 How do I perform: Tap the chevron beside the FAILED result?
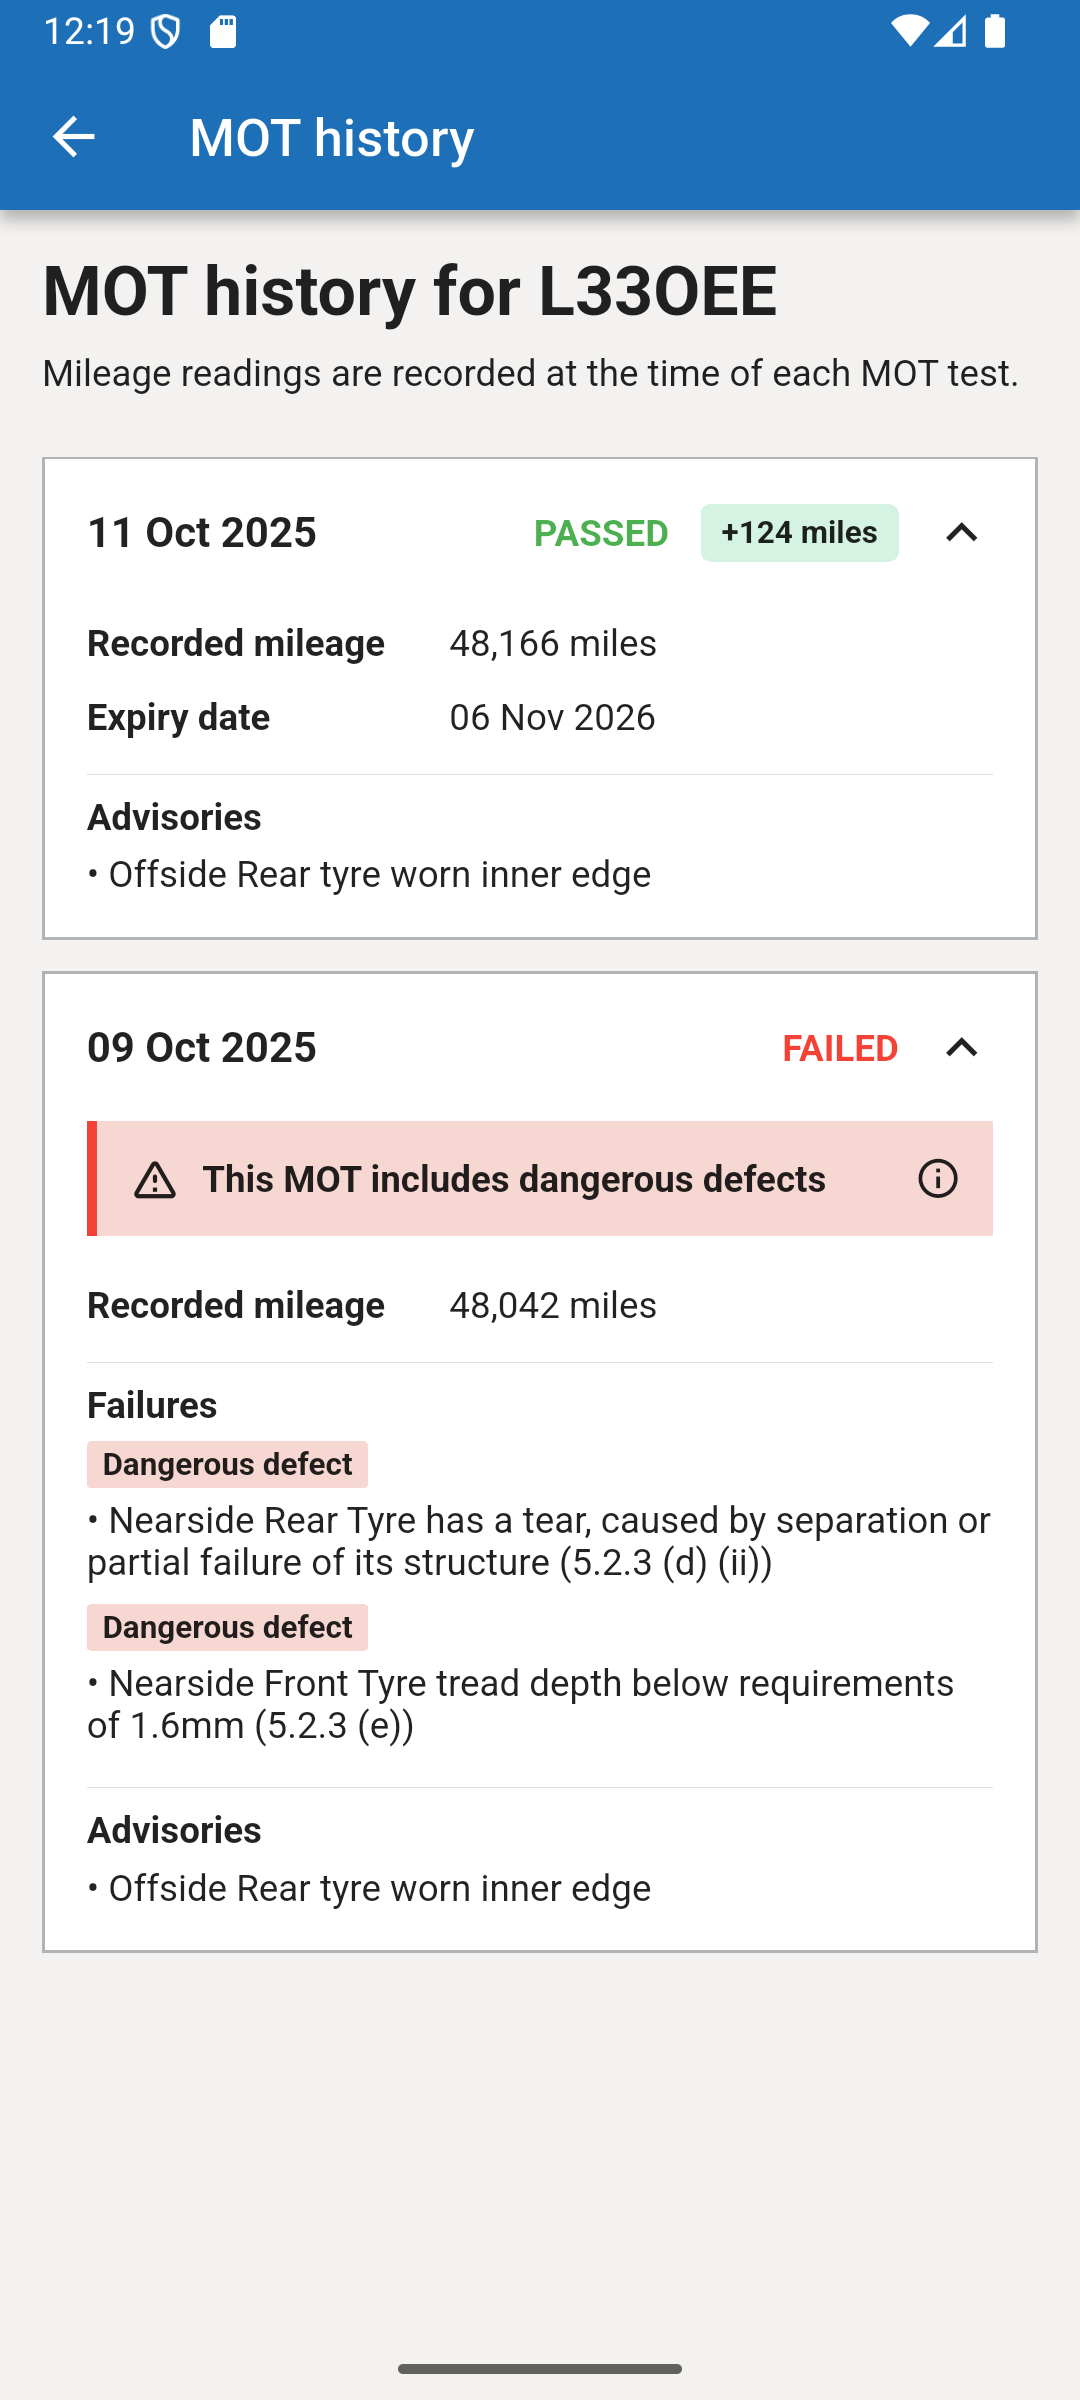(961, 1048)
